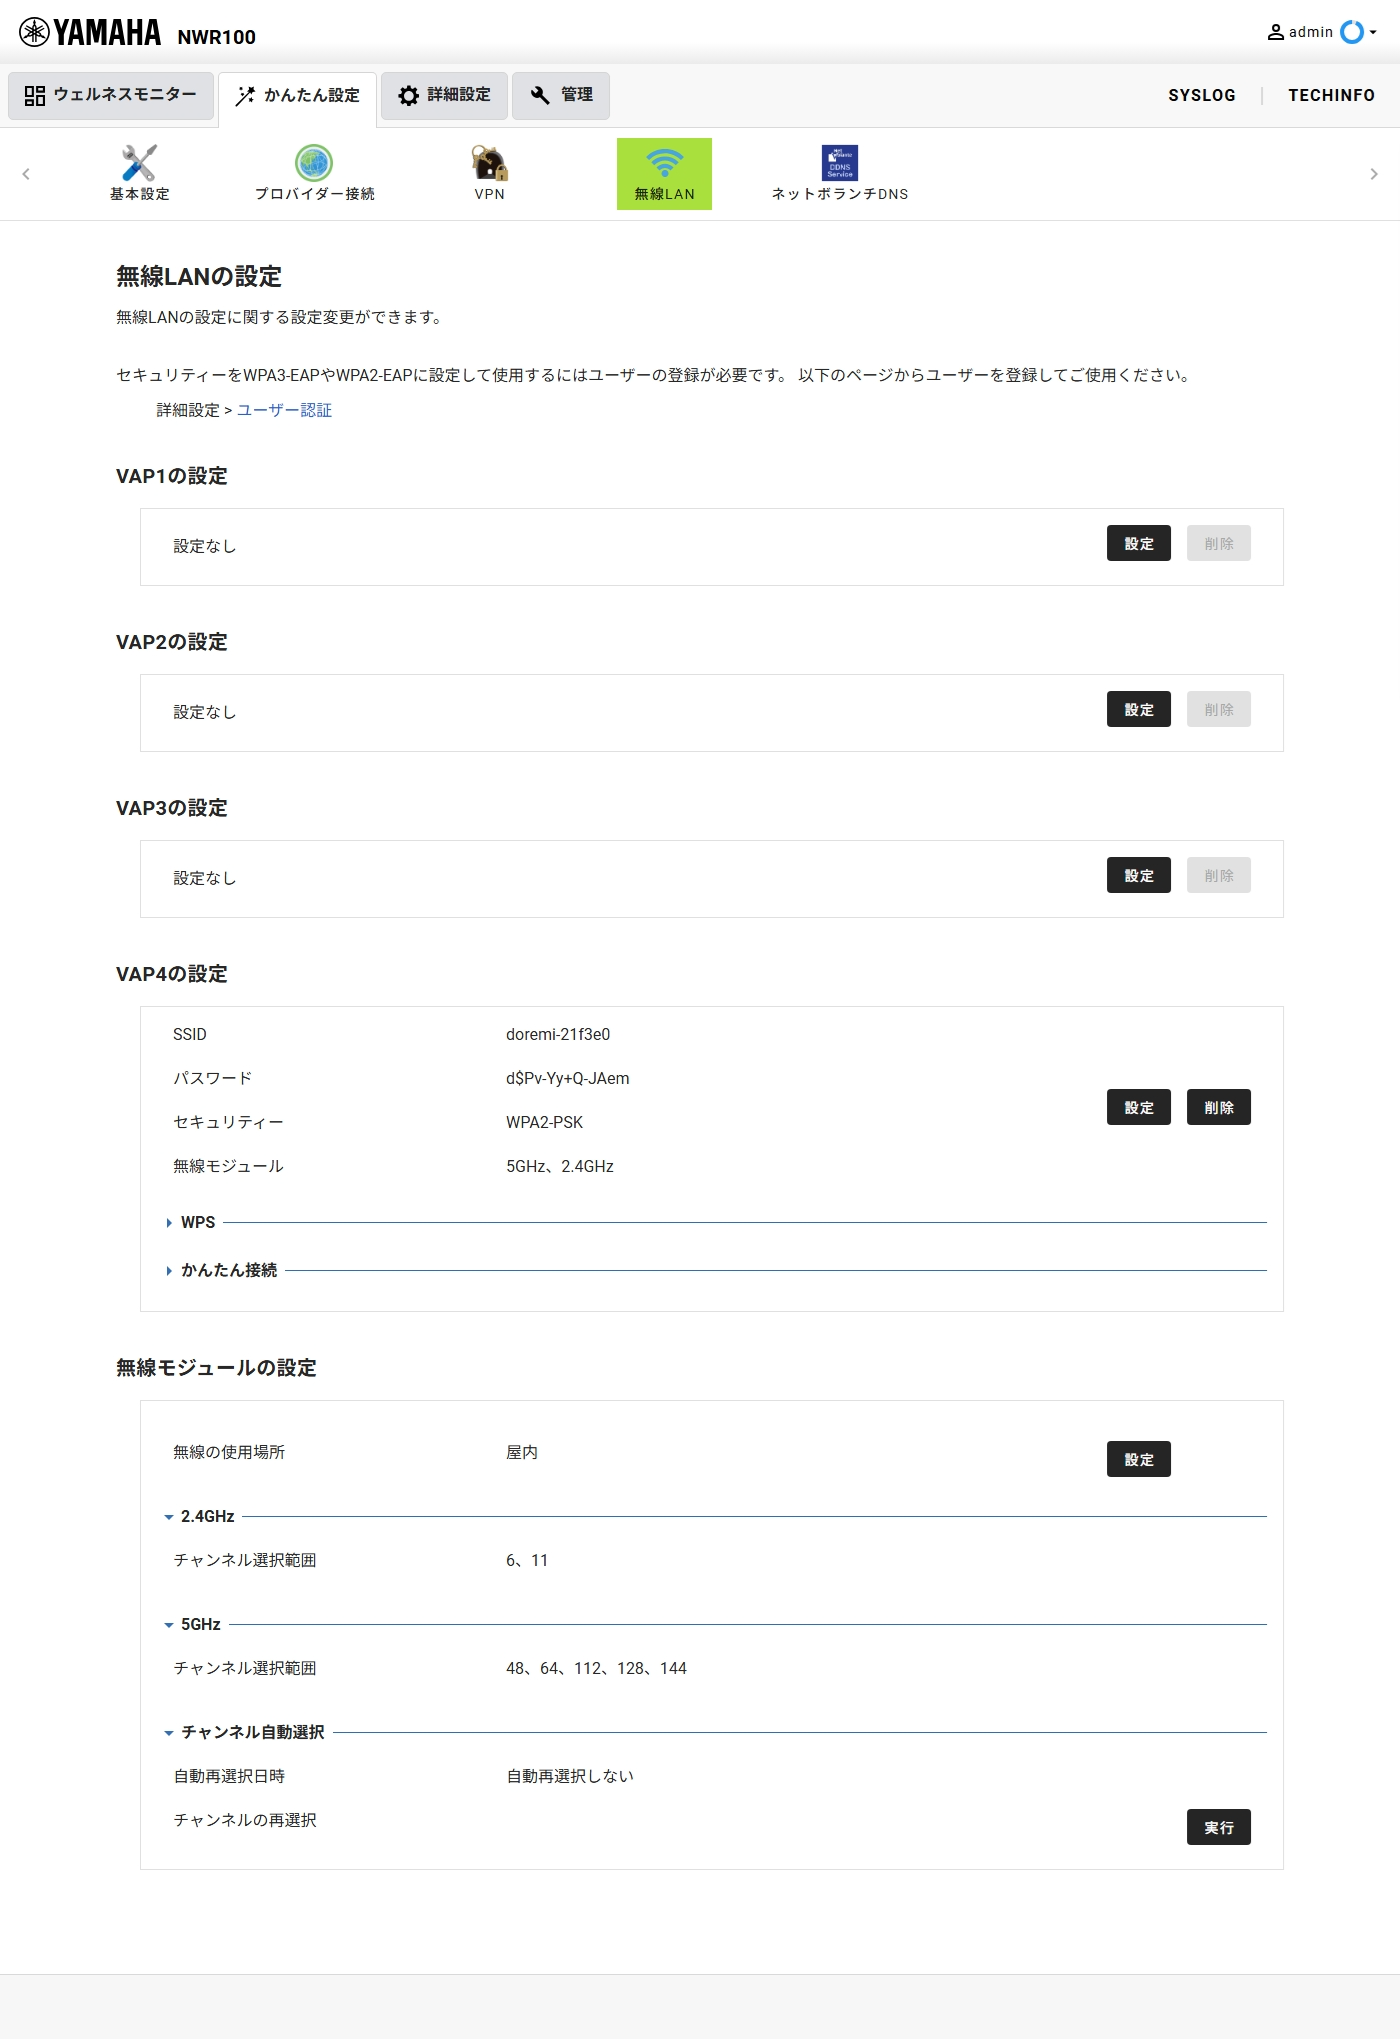
Task: Open TECHINFO link
Action: tap(1331, 95)
